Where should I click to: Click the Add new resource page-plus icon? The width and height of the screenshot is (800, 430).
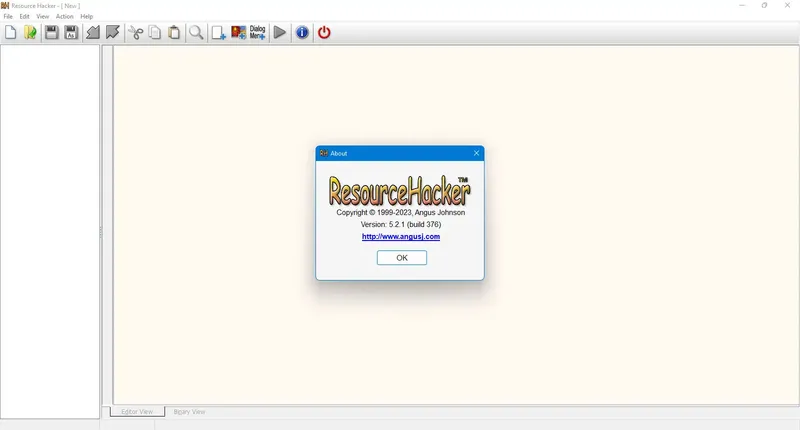point(218,33)
